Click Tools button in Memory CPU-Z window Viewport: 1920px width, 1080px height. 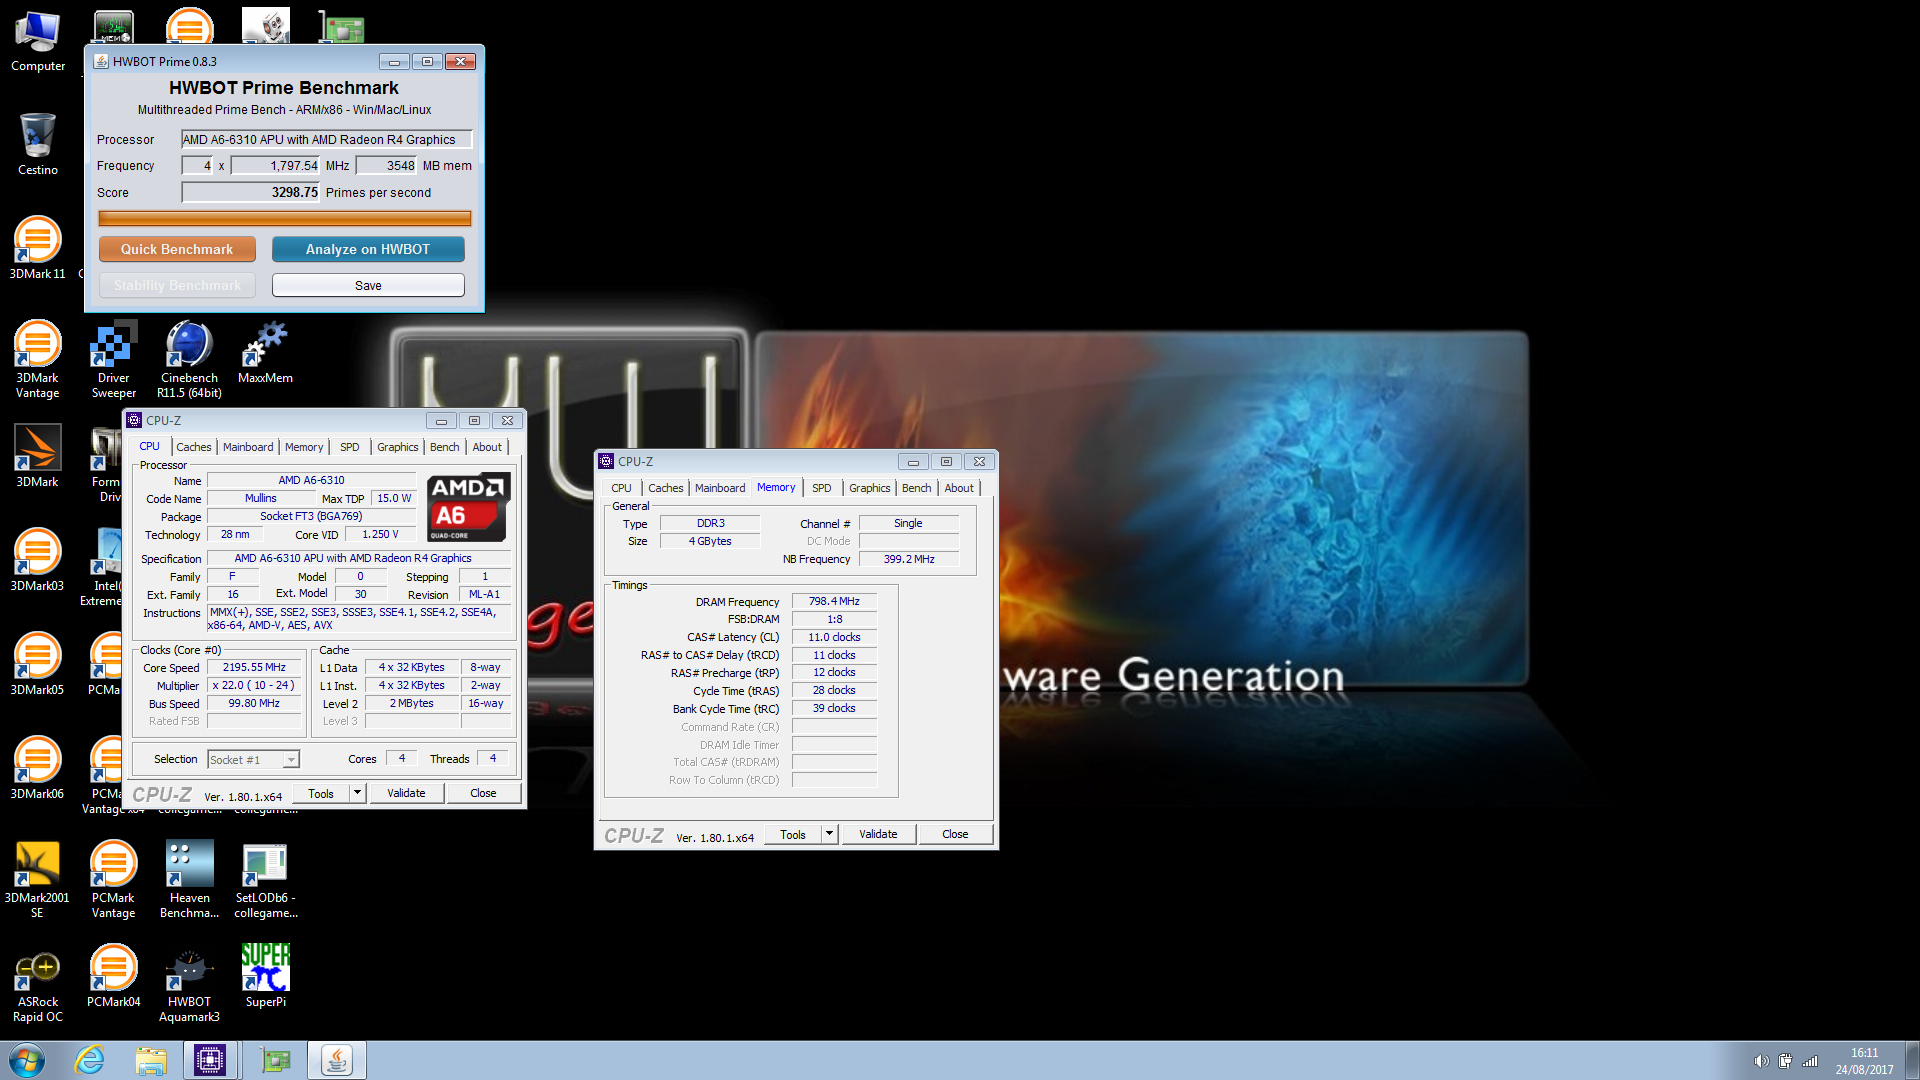[793, 834]
